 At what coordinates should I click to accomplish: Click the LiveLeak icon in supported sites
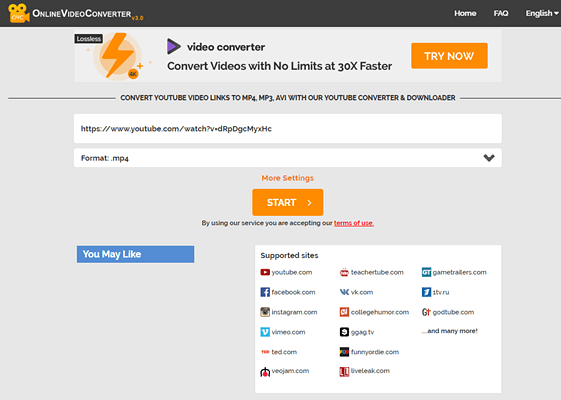[x=344, y=372]
